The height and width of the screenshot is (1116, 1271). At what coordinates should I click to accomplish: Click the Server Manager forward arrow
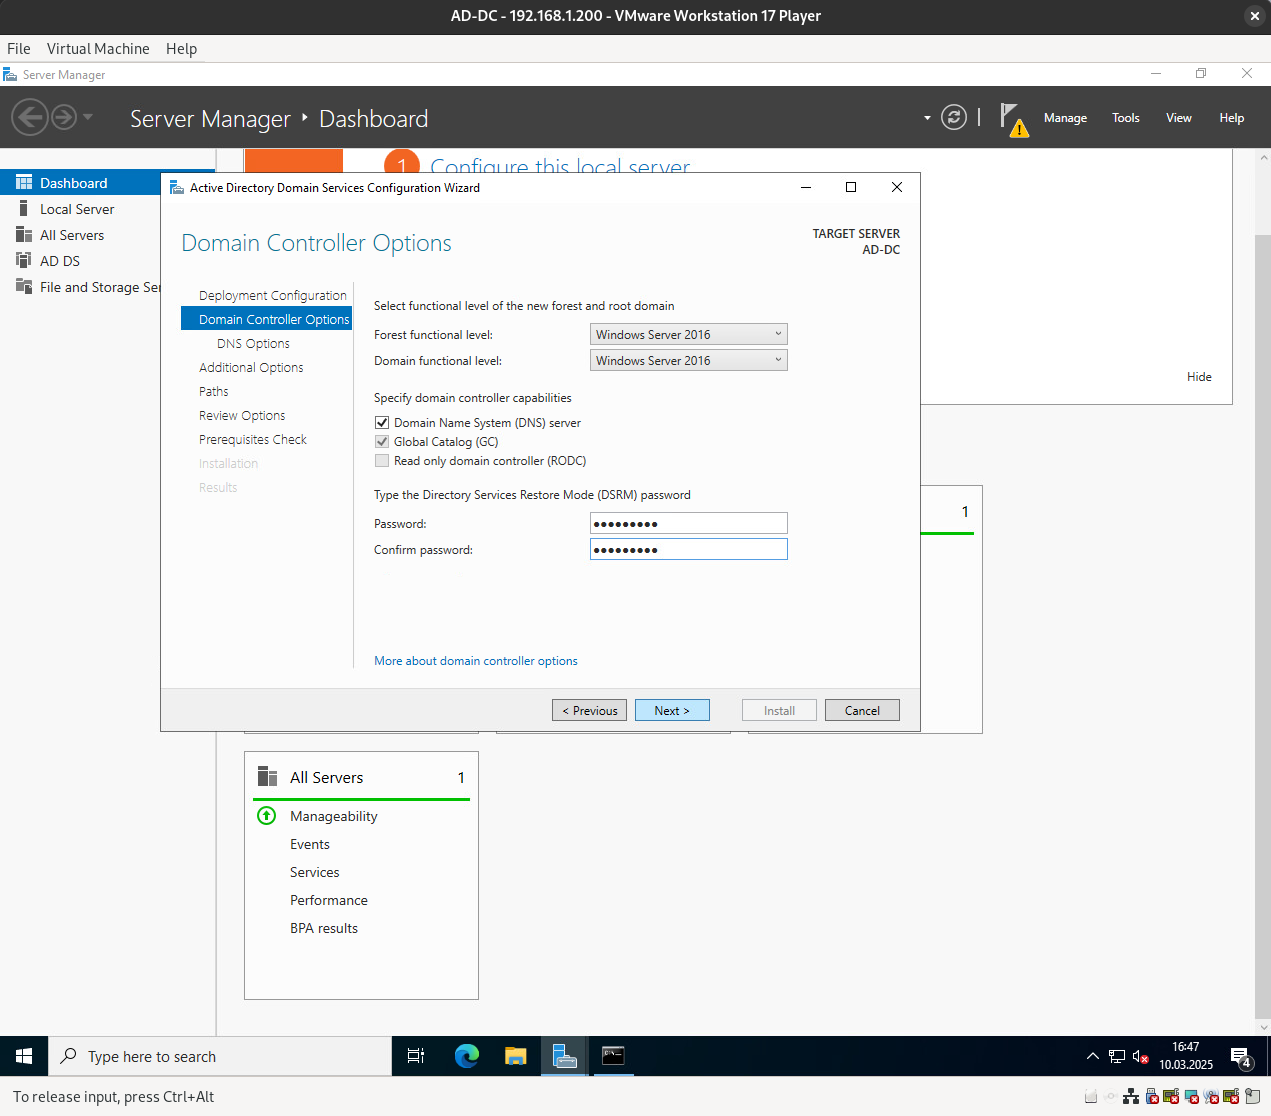click(x=64, y=118)
